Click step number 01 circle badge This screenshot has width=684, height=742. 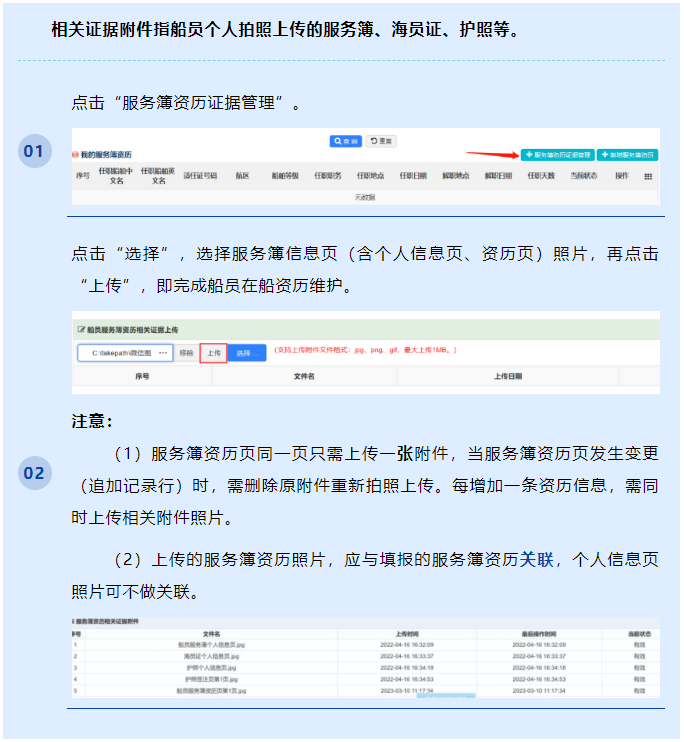point(34,151)
